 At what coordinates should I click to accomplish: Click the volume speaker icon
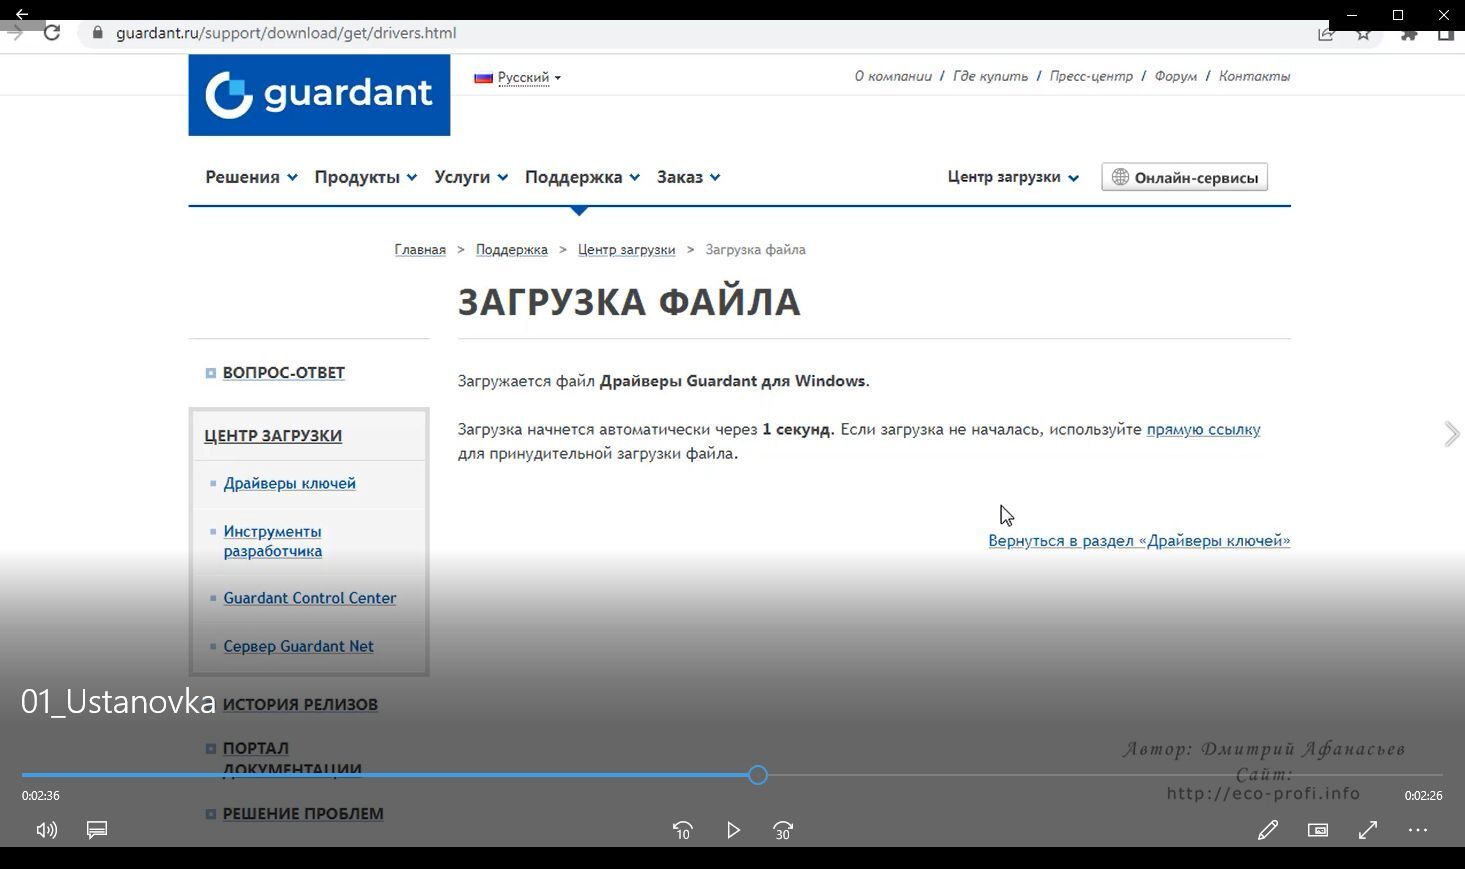click(x=47, y=830)
